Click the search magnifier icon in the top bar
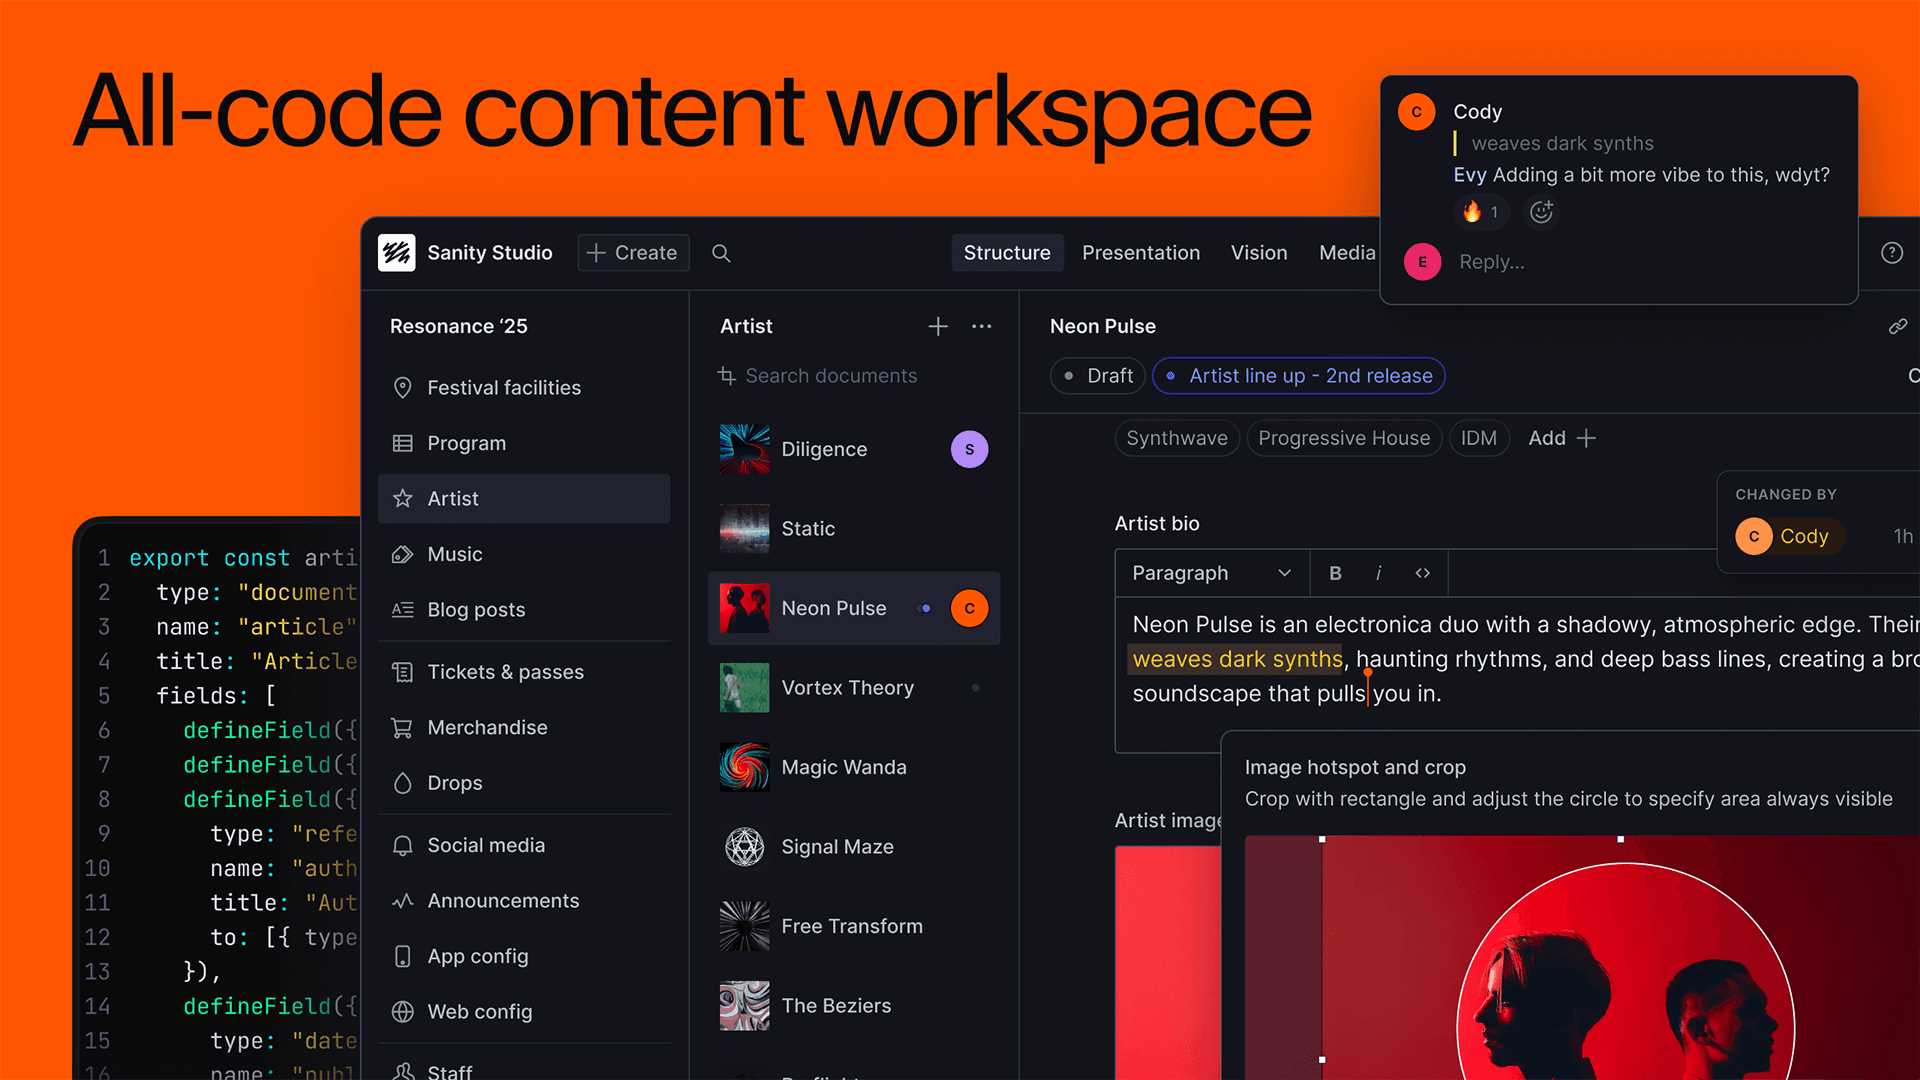The width and height of the screenshot is (1920, 1080). click(x=721, y=253)
